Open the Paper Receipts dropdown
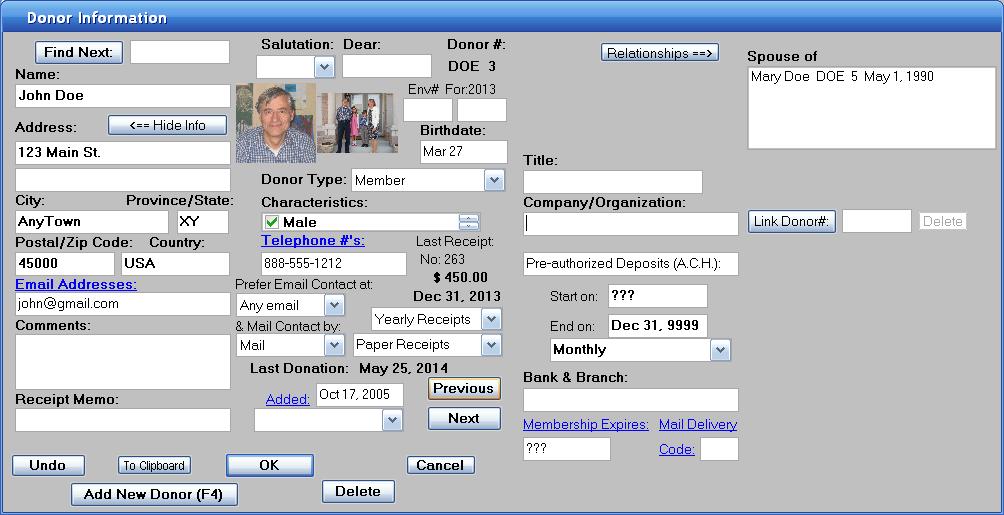Viewport: 1004px width, 515px height. 490,344
